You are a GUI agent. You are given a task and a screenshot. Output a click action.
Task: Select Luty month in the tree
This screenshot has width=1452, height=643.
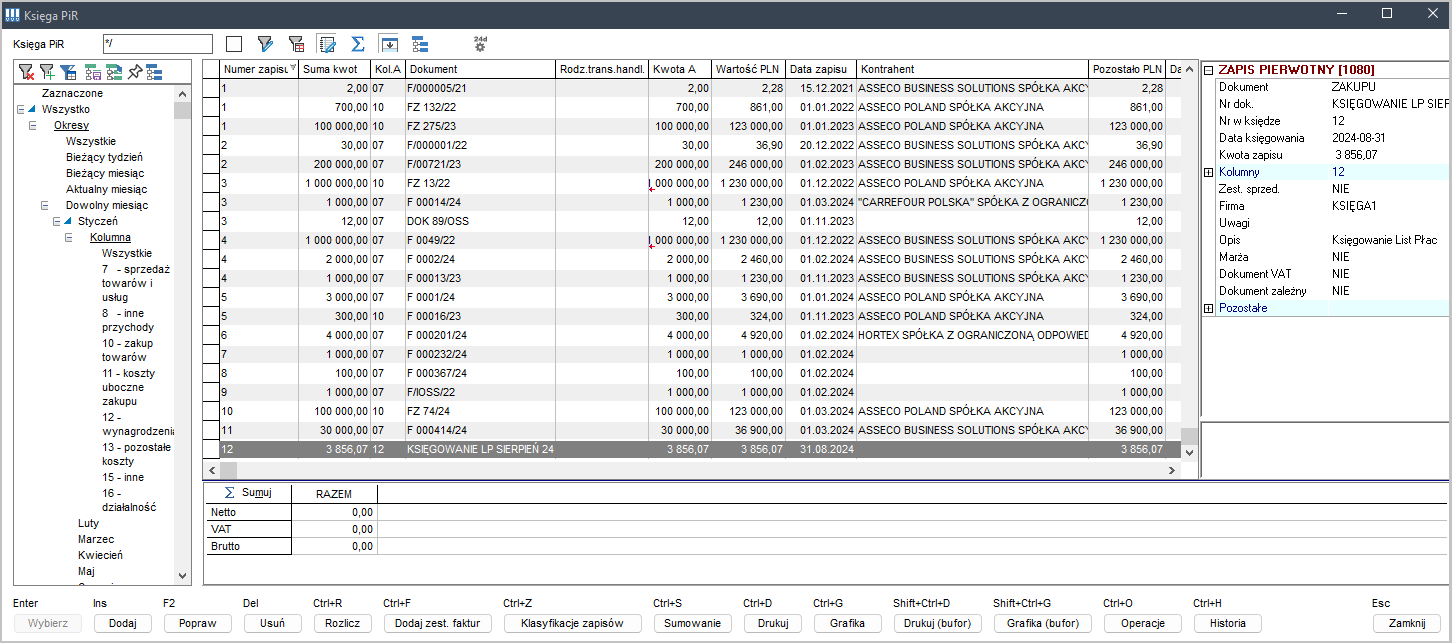point(88,523)
